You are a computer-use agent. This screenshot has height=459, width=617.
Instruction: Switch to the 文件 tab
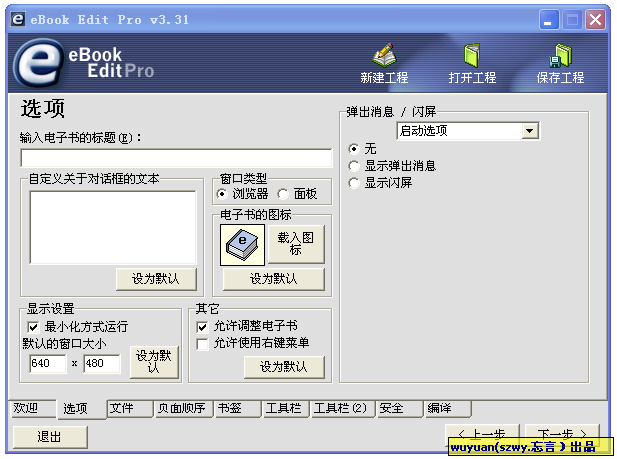tap(130, 408)
